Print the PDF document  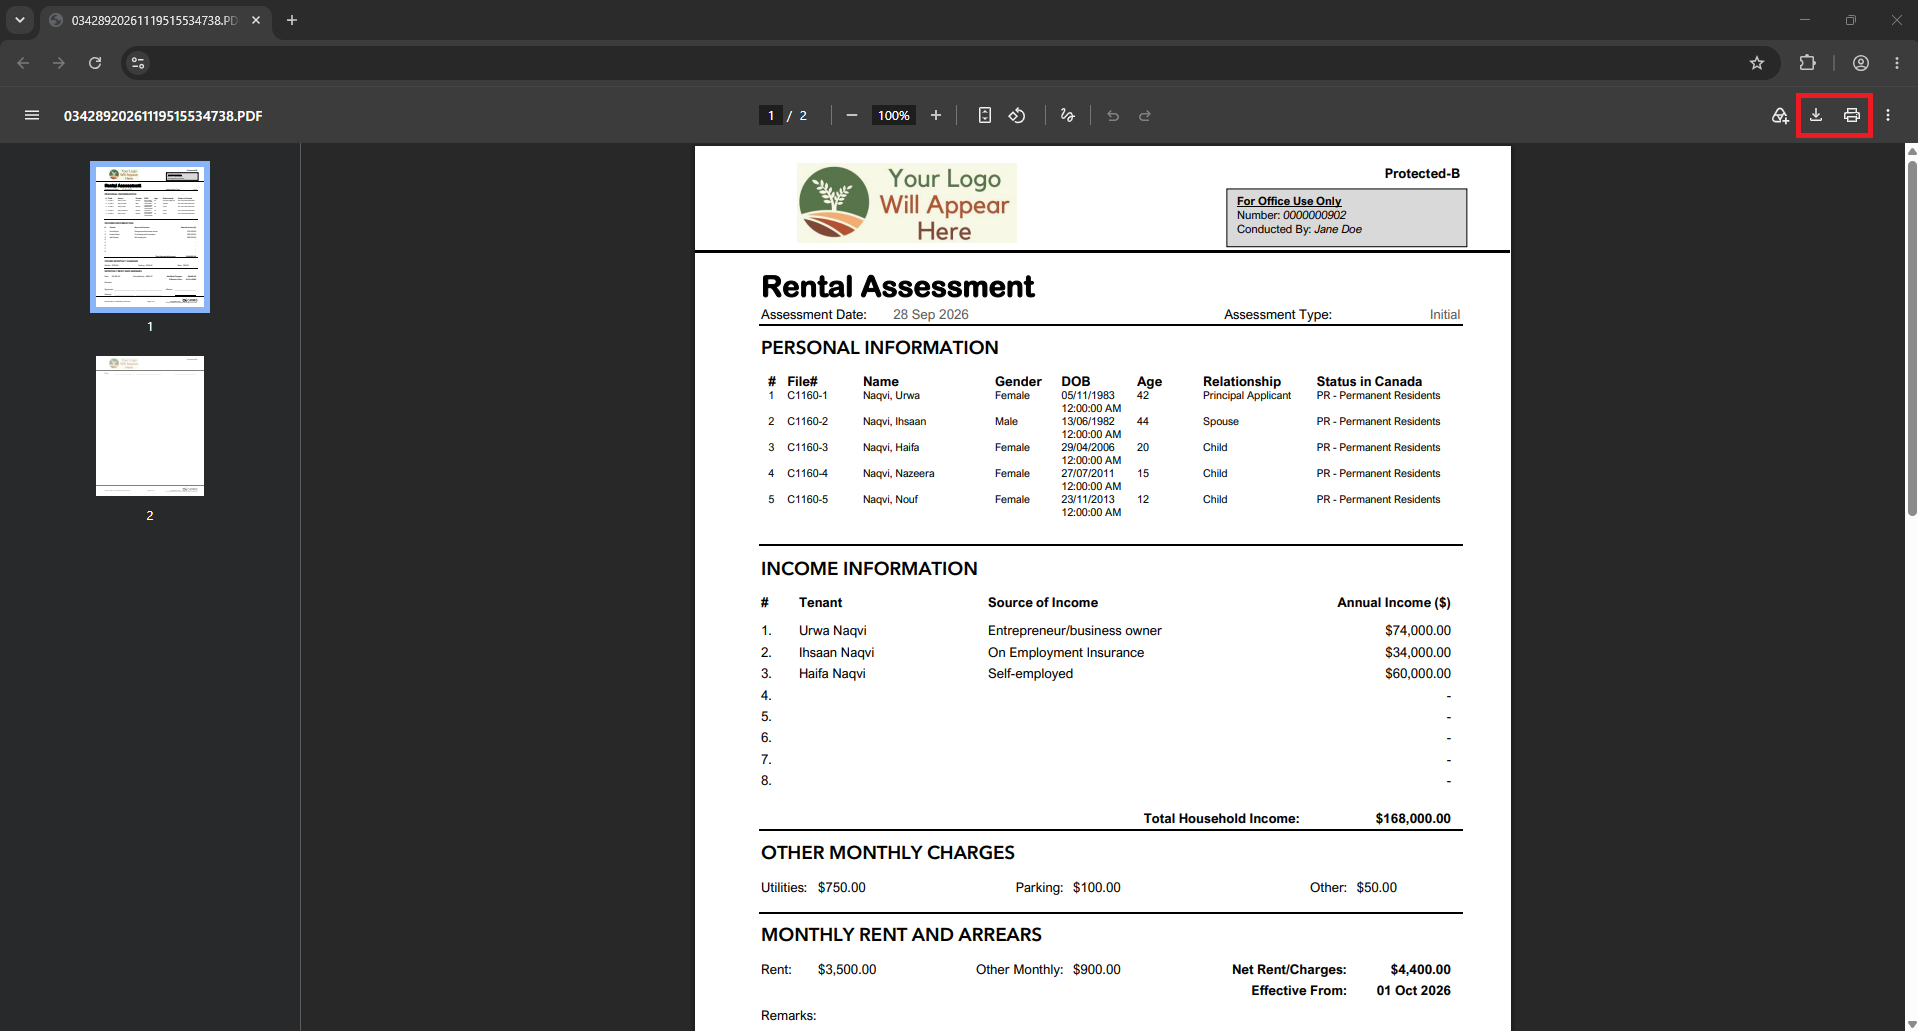point(1852,115)
